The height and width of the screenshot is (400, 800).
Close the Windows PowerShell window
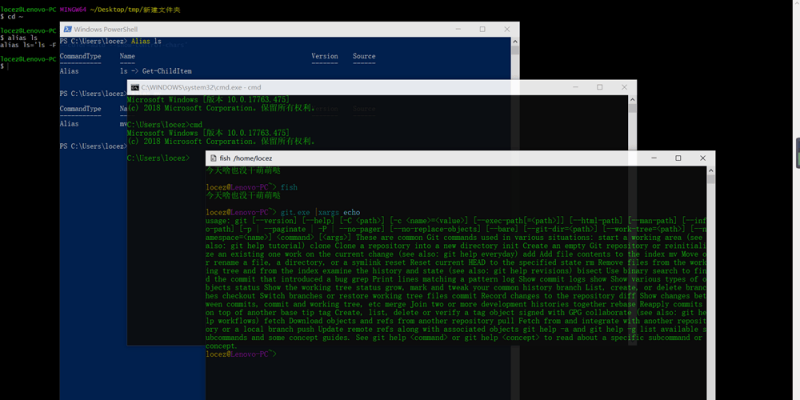(507, 29)
